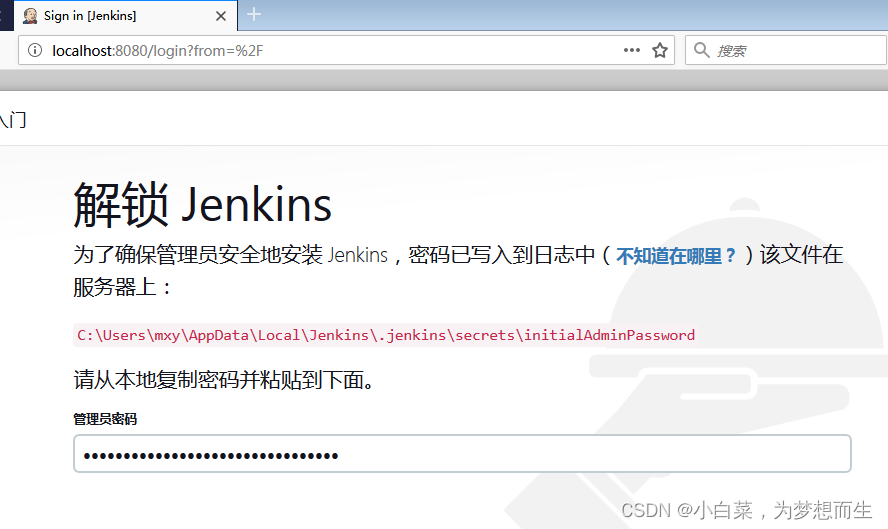Click the search magnifier icon

point(702,50)
